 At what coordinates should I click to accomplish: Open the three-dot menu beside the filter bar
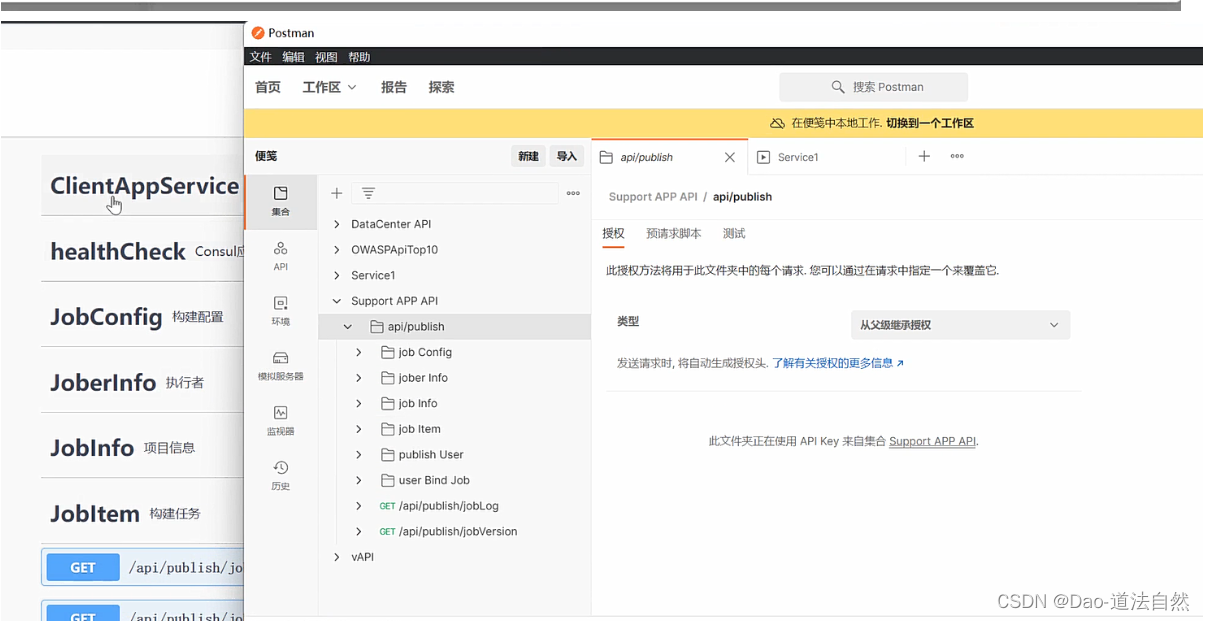click(573, 193)
